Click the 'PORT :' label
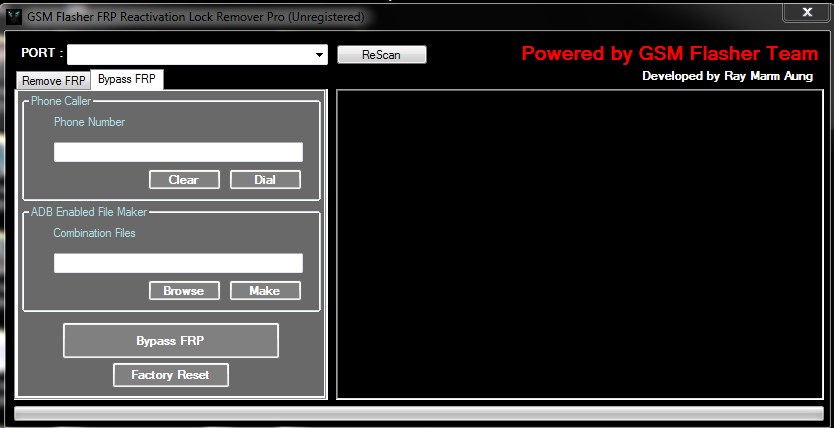Image resolution: width=834 pixels, height=428 pixels. [x=42, y=53]
